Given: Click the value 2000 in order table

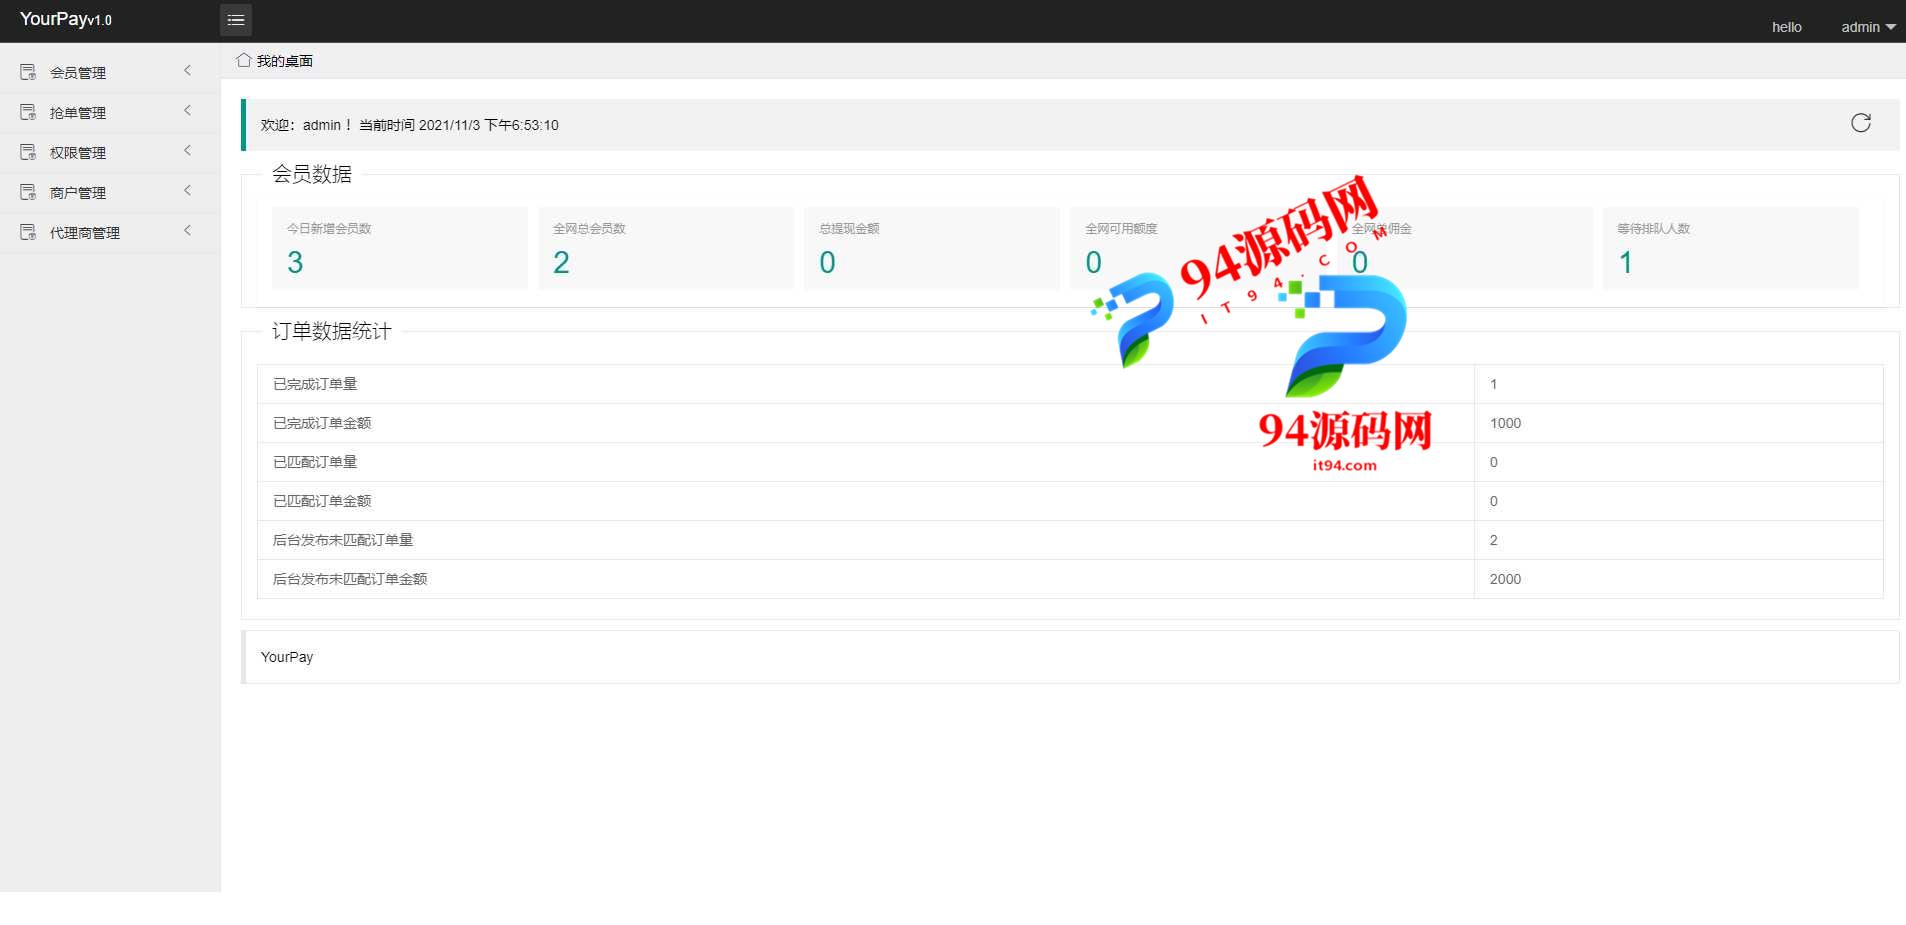Looking at the screenshot, I should 1505,579.
